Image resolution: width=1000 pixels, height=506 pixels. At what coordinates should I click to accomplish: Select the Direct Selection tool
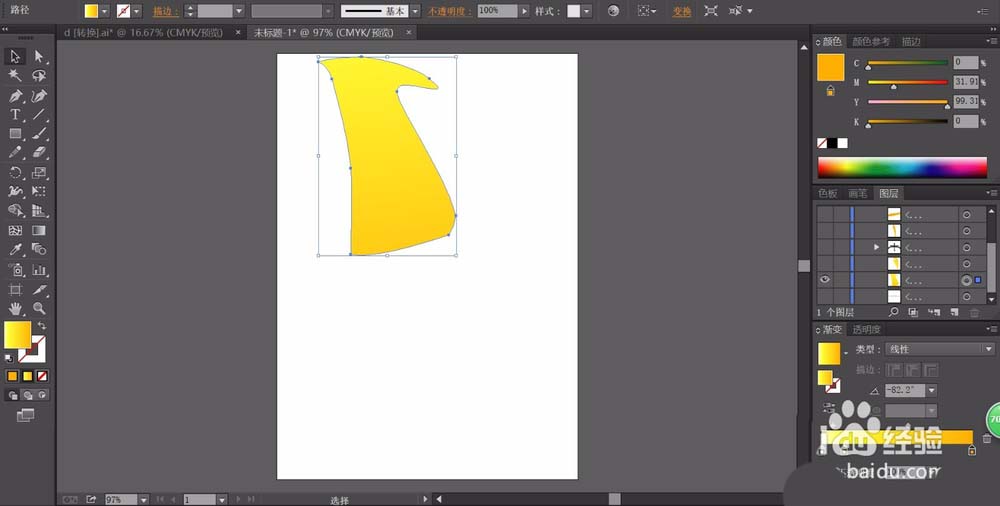[39, 56]
